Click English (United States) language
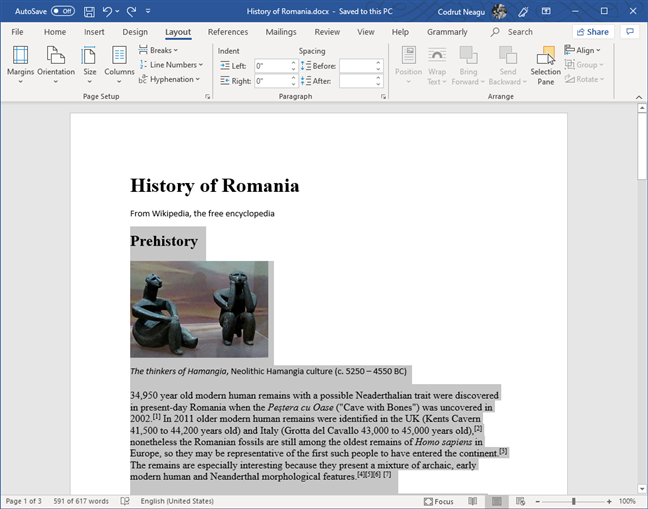Viewport: 648px width, 509px height. pos(177,501)
